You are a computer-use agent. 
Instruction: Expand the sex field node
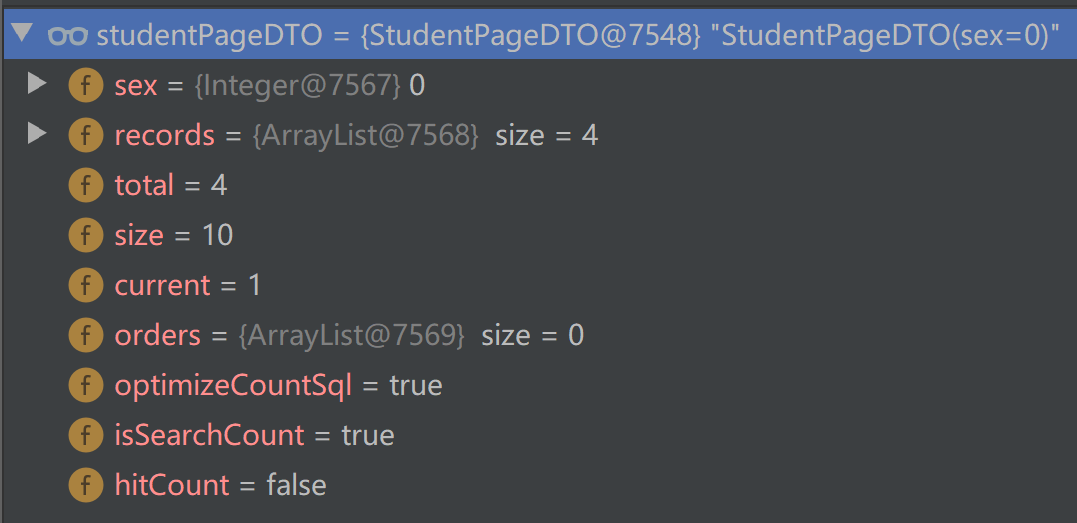coord(36,84)
